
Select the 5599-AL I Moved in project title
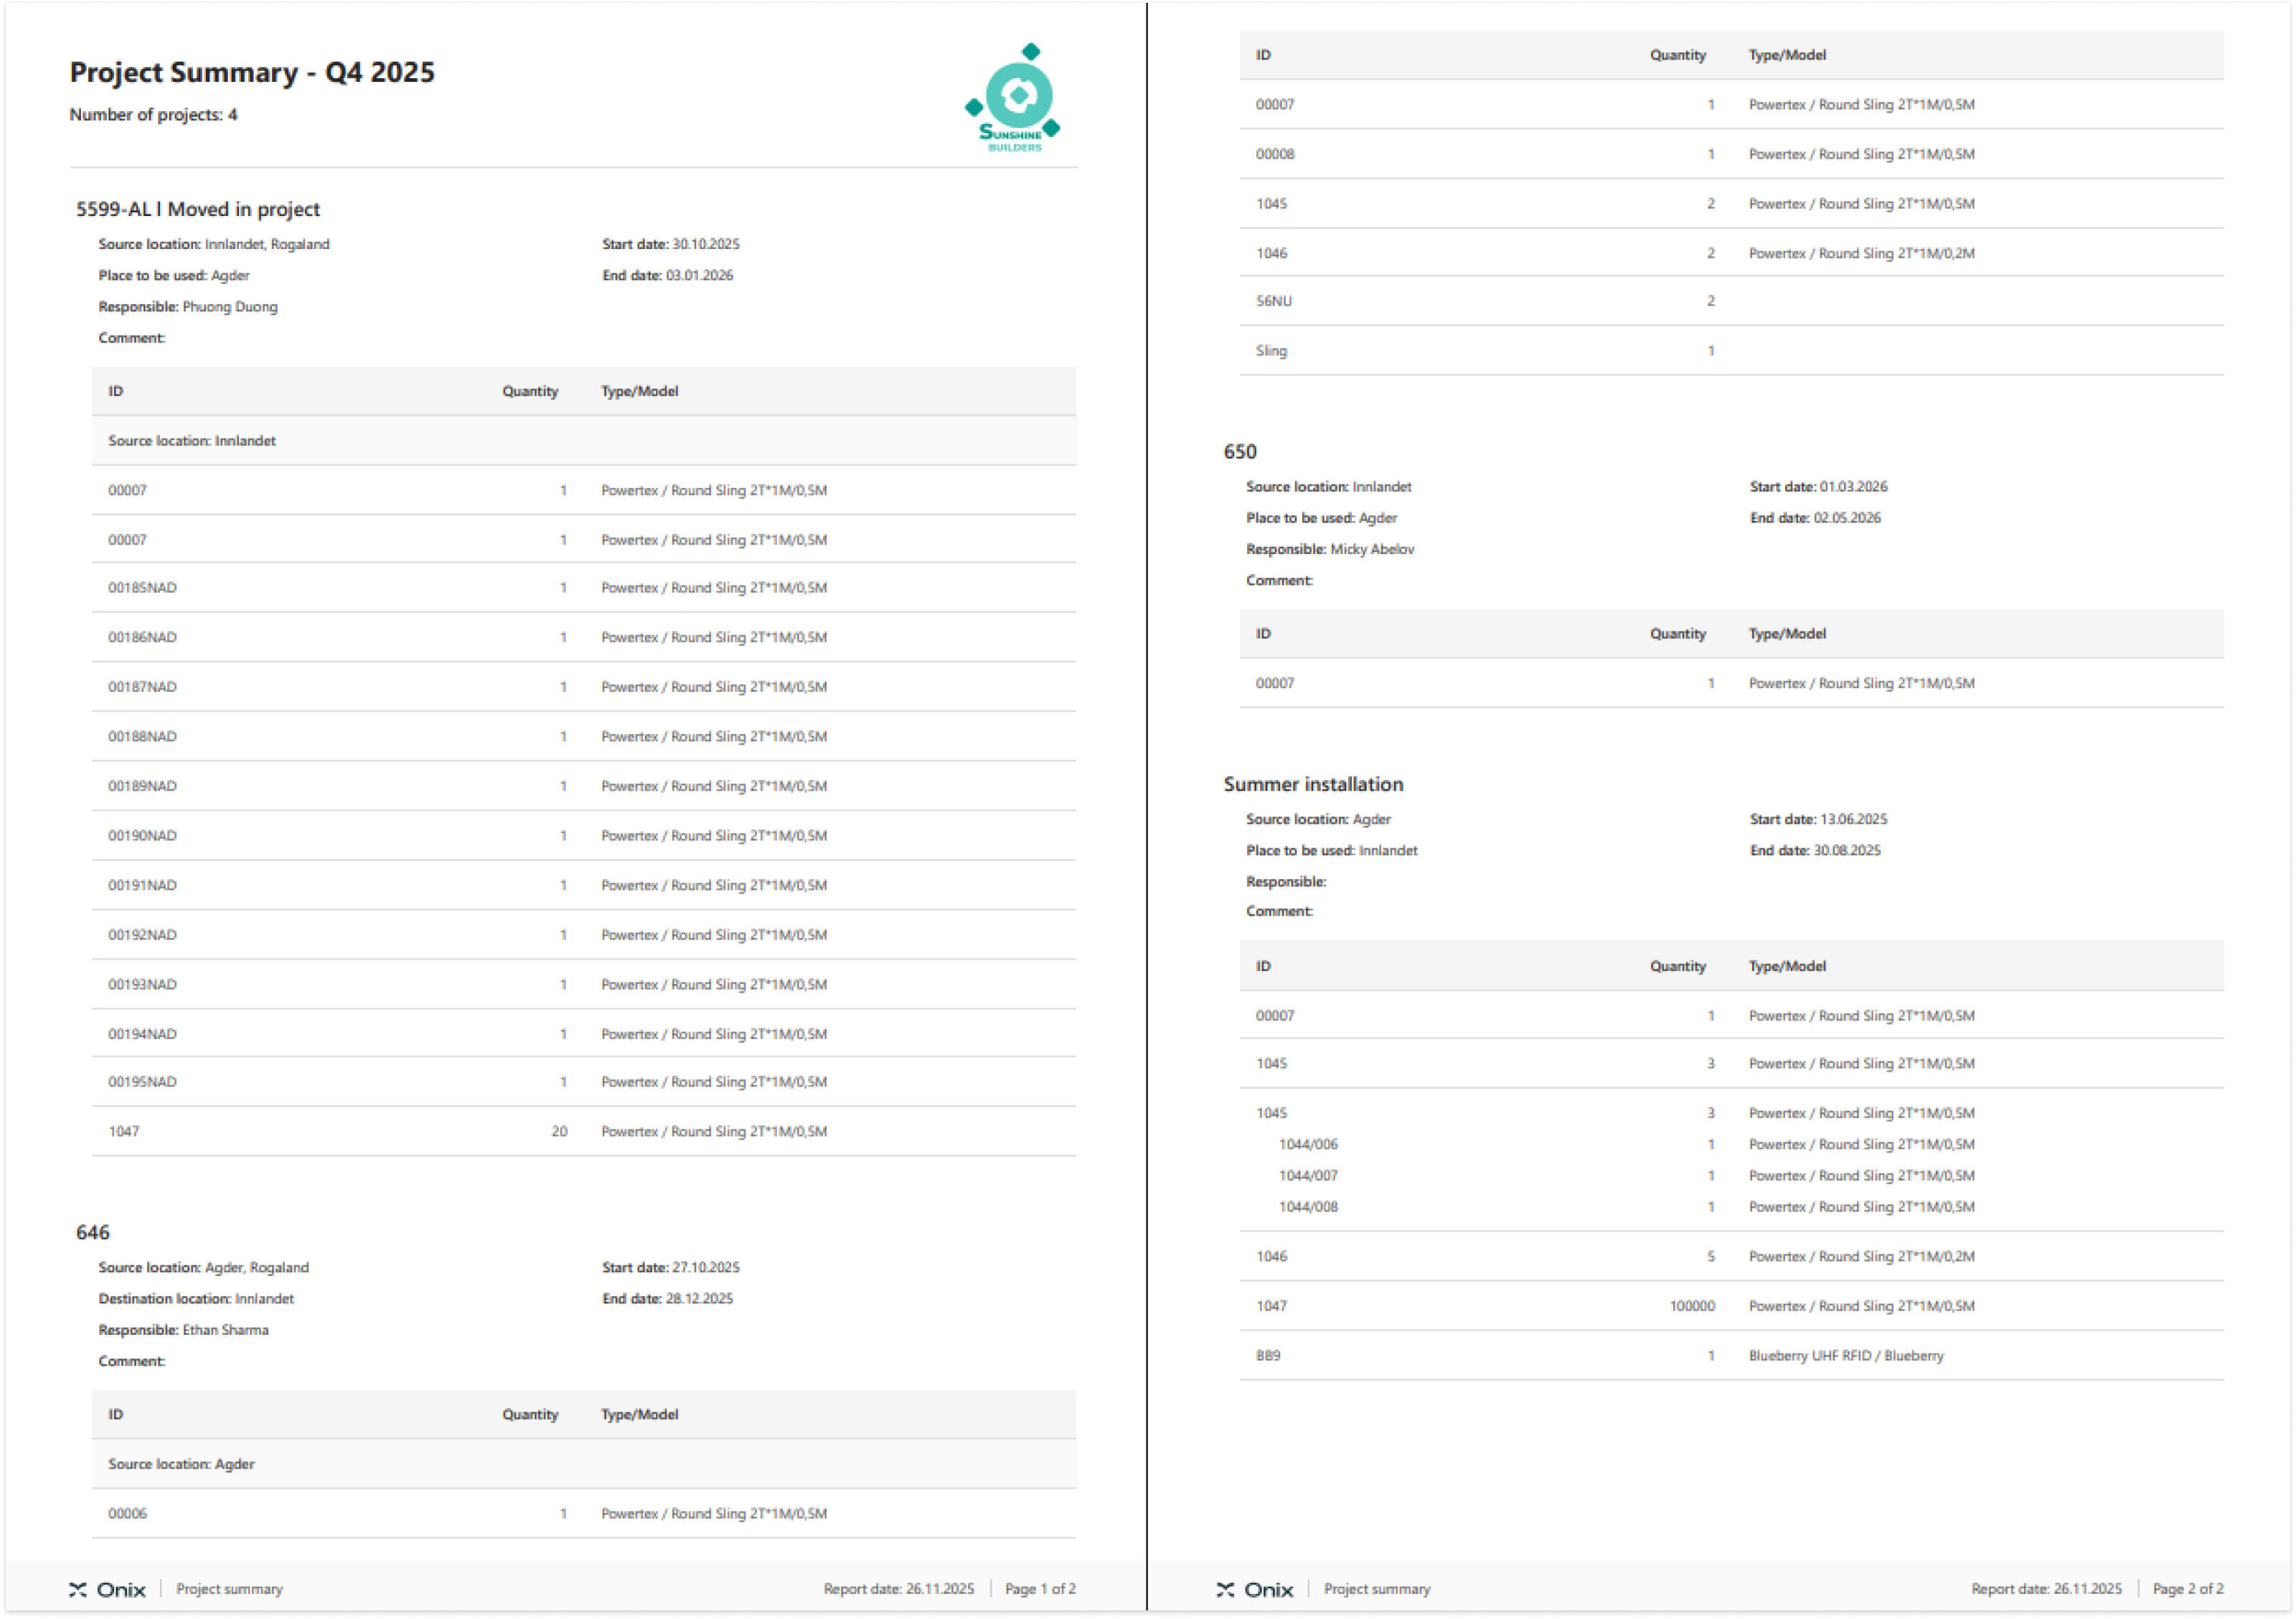pos(198,209)
